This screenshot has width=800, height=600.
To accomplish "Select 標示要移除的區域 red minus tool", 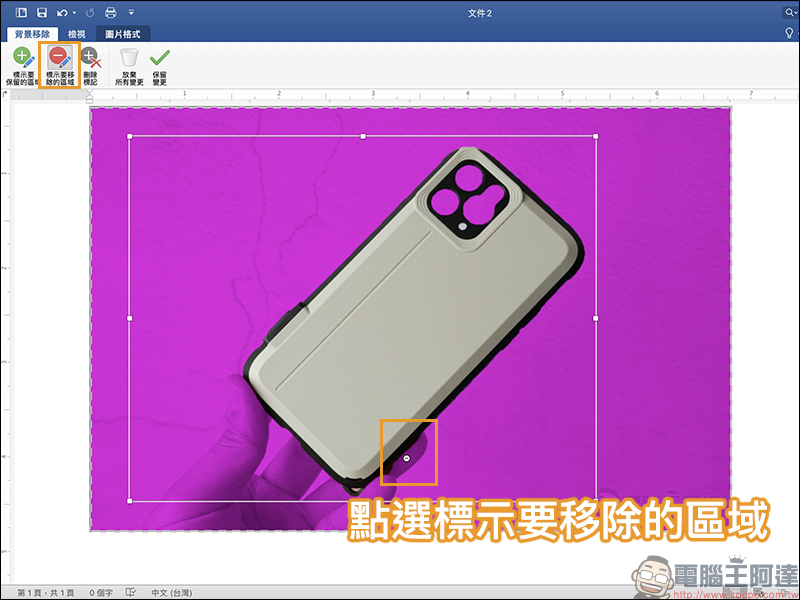I will 60,66.
